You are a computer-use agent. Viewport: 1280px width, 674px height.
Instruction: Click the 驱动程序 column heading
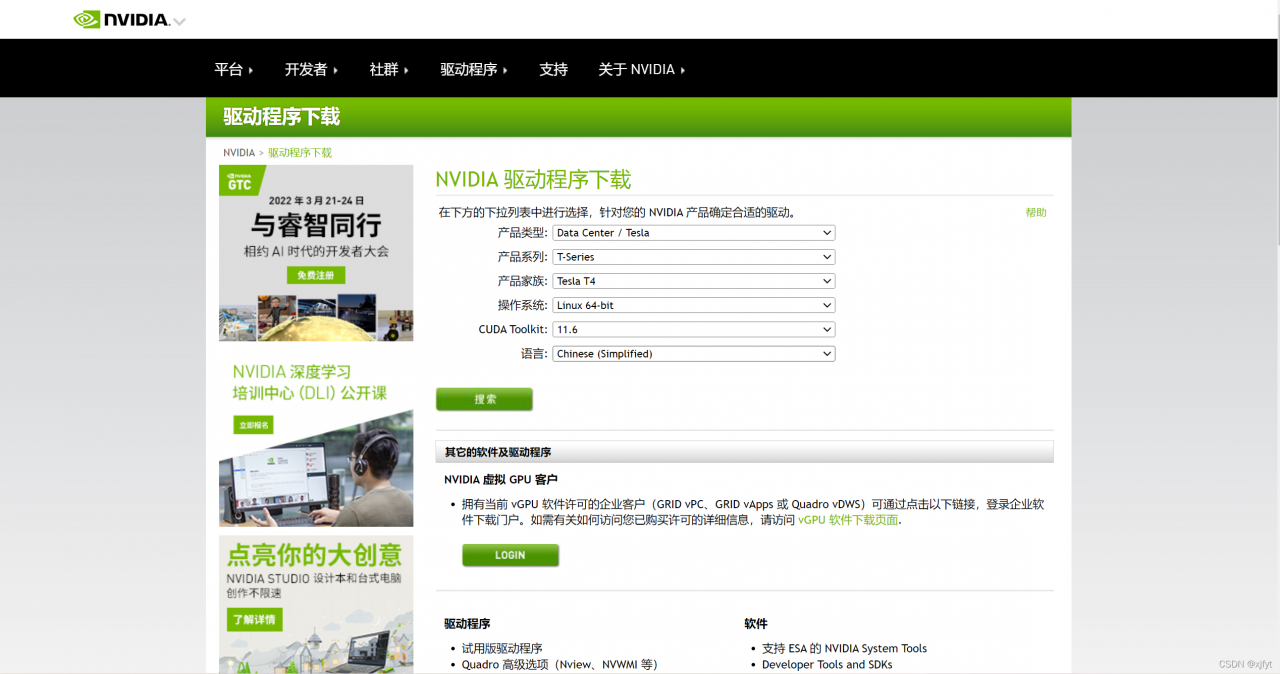click(467, 623)
